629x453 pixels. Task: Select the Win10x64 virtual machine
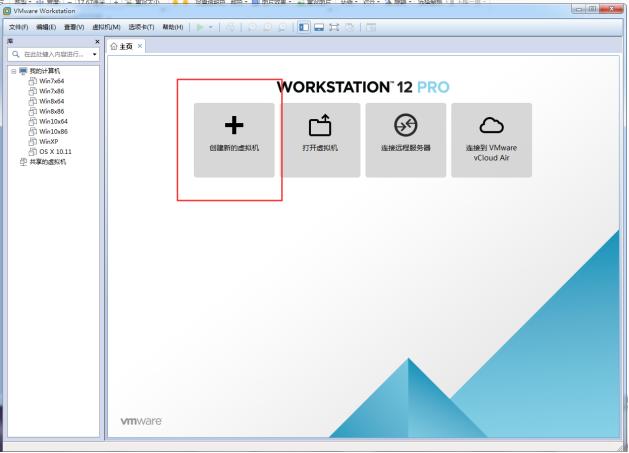53,121
